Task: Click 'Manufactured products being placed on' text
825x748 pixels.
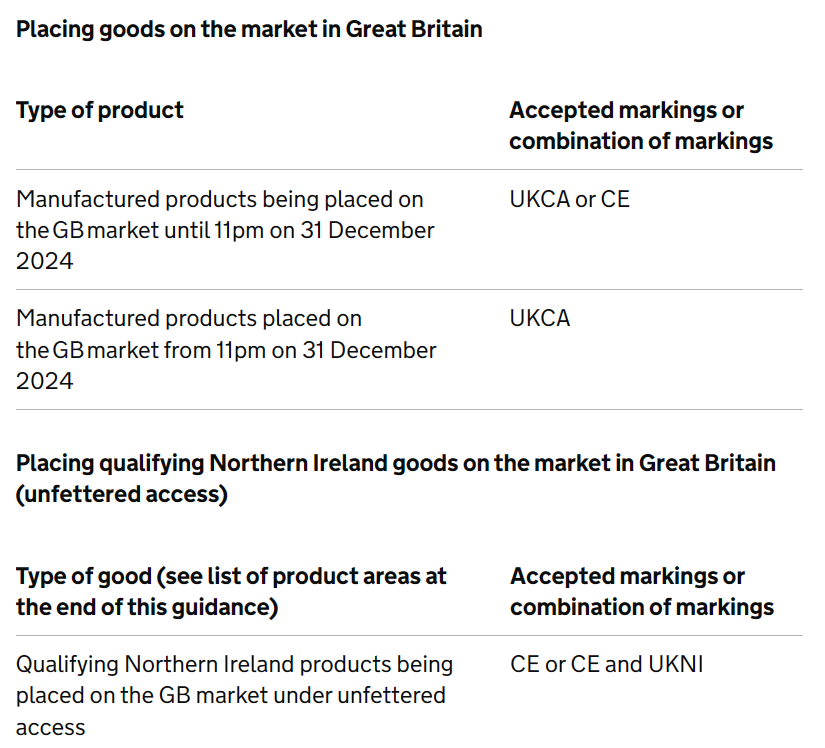Action: (219, 200)
